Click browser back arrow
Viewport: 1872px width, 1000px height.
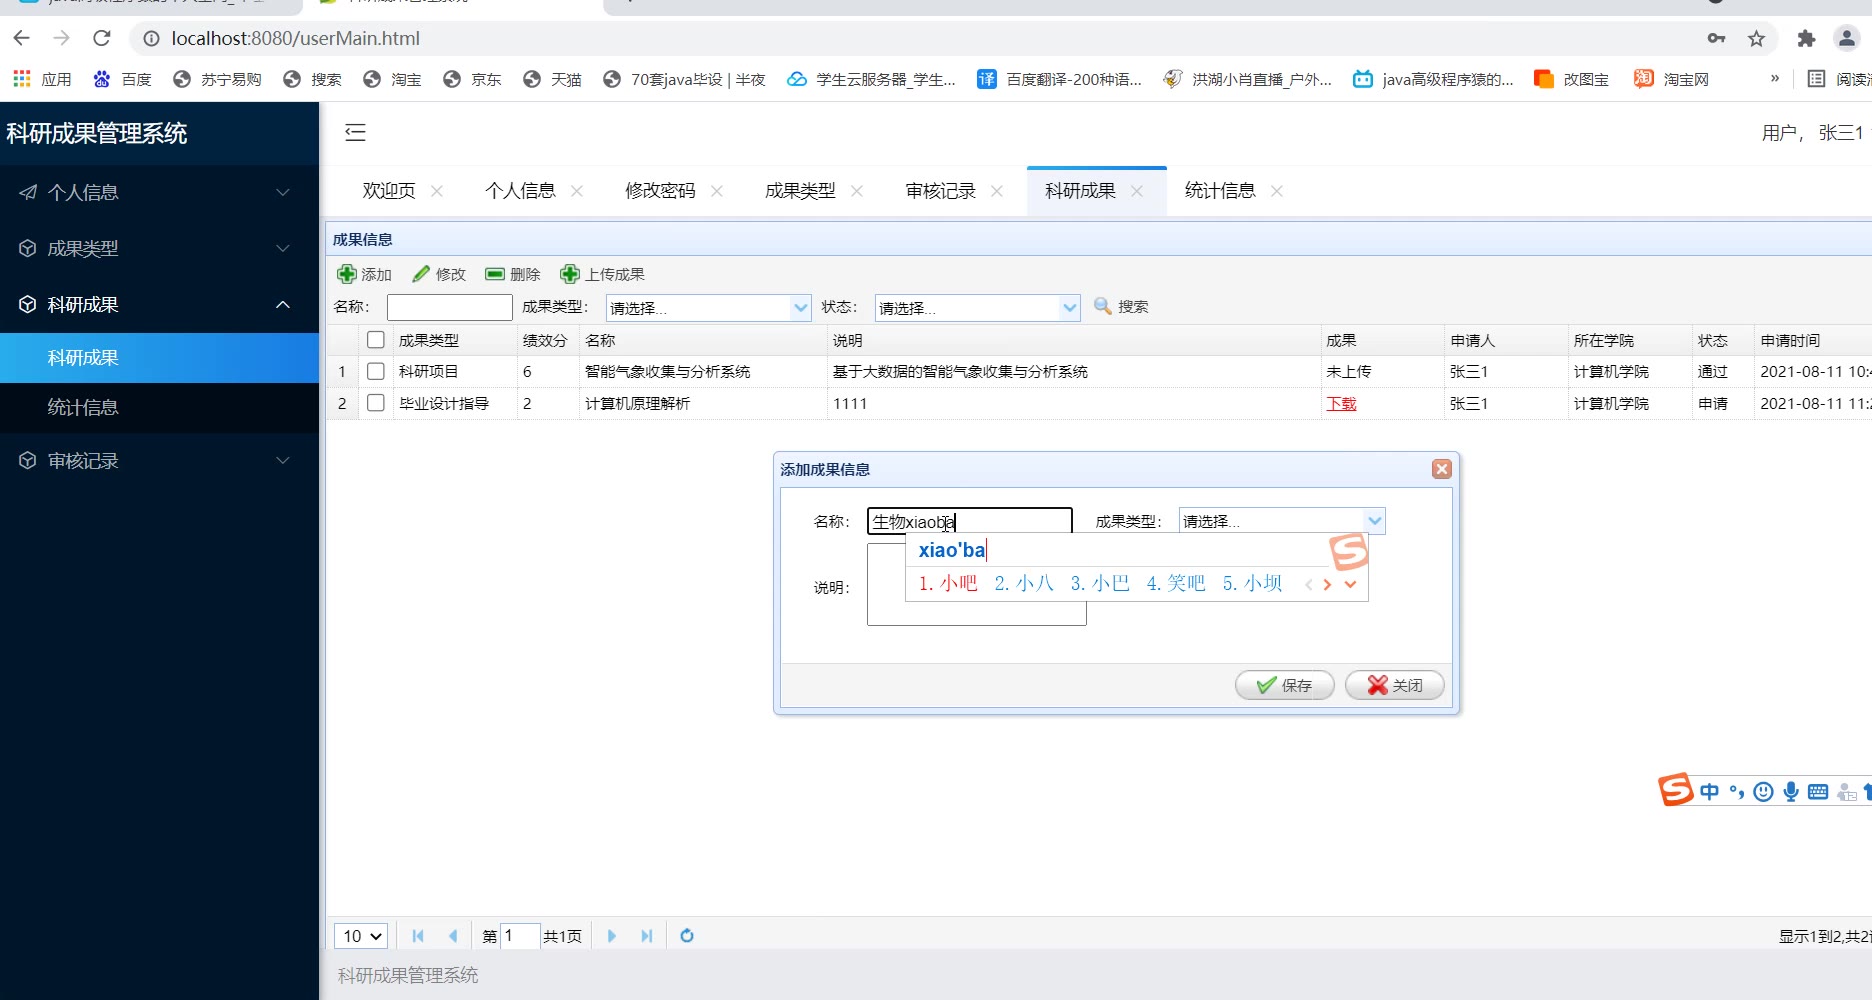click(x=22, y=38)
